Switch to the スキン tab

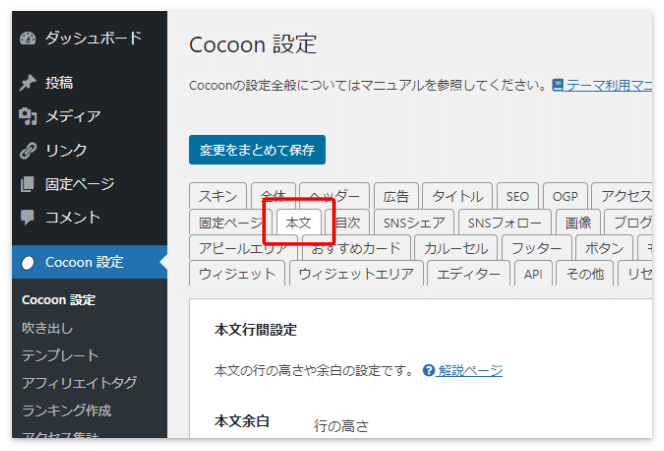tap(218, 196)
